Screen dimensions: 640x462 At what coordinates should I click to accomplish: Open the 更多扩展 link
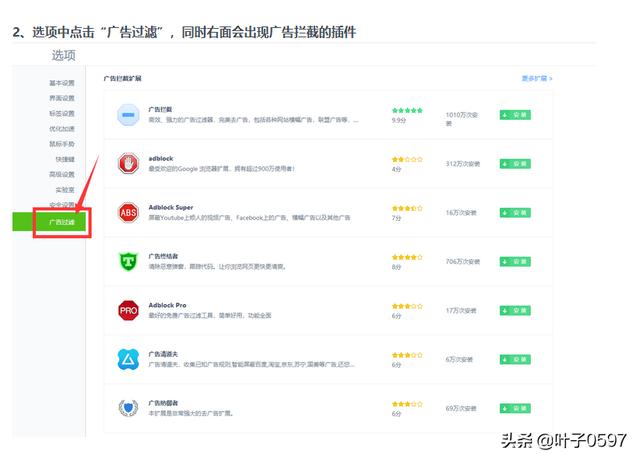coord(536,78)
